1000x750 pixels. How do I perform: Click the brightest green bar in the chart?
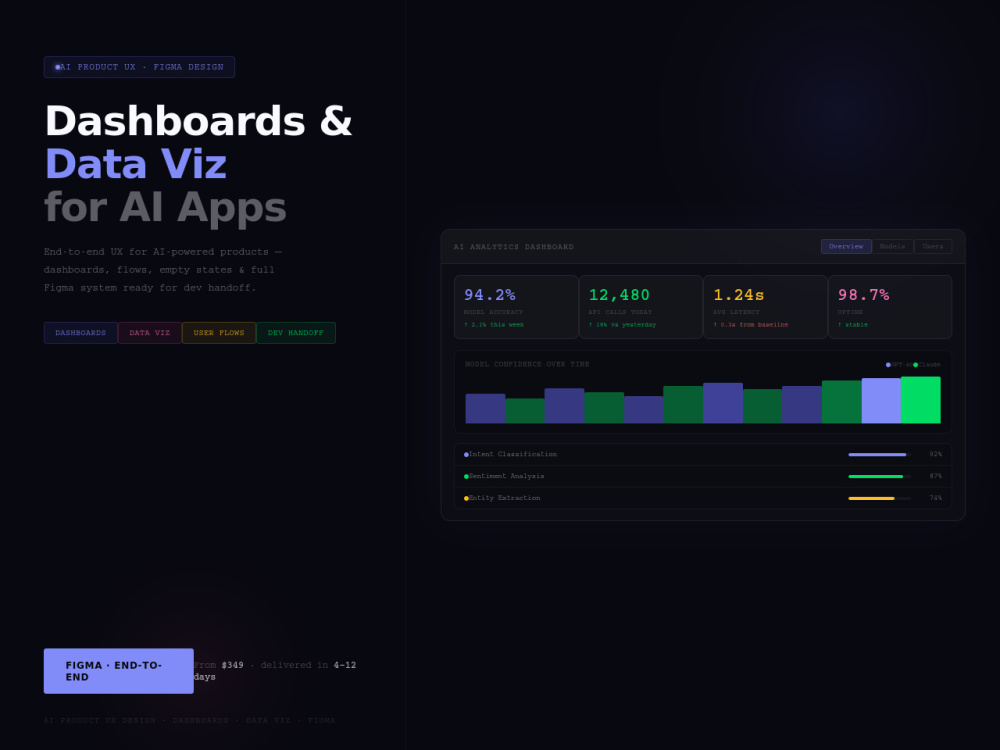pos(921,400)
